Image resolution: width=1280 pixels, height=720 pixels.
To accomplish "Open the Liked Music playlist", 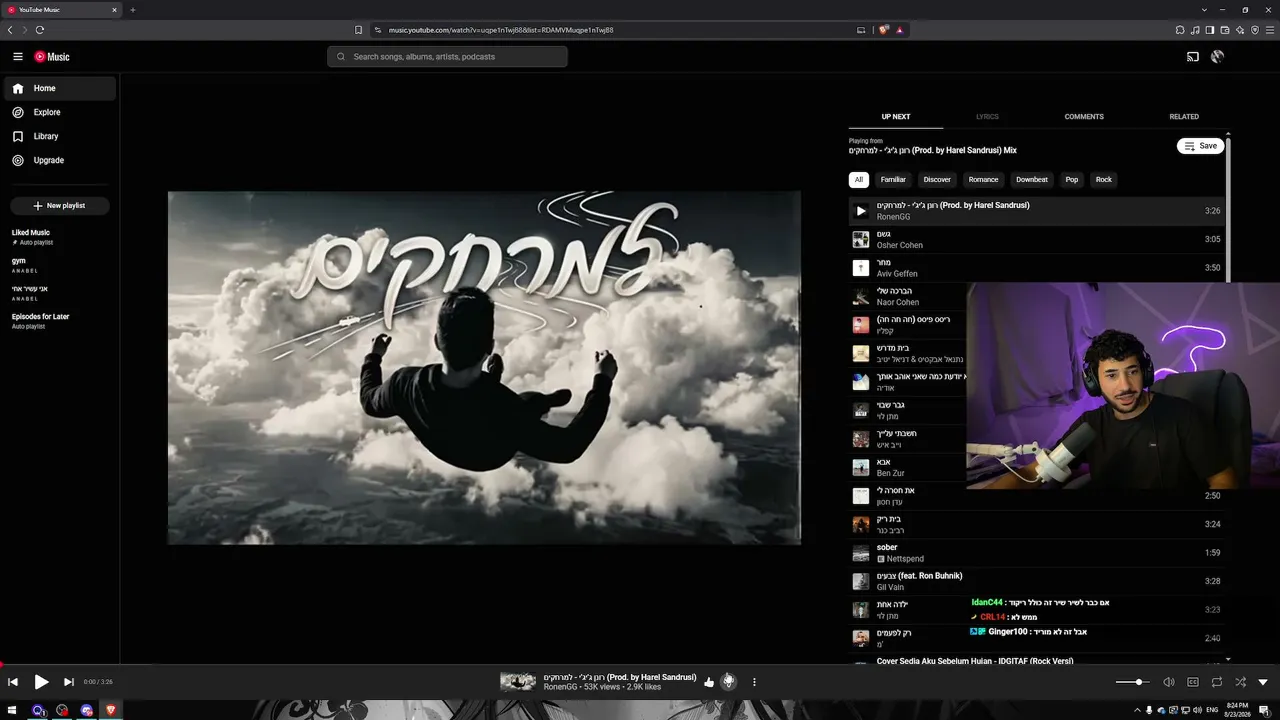I will click(60, 237).
